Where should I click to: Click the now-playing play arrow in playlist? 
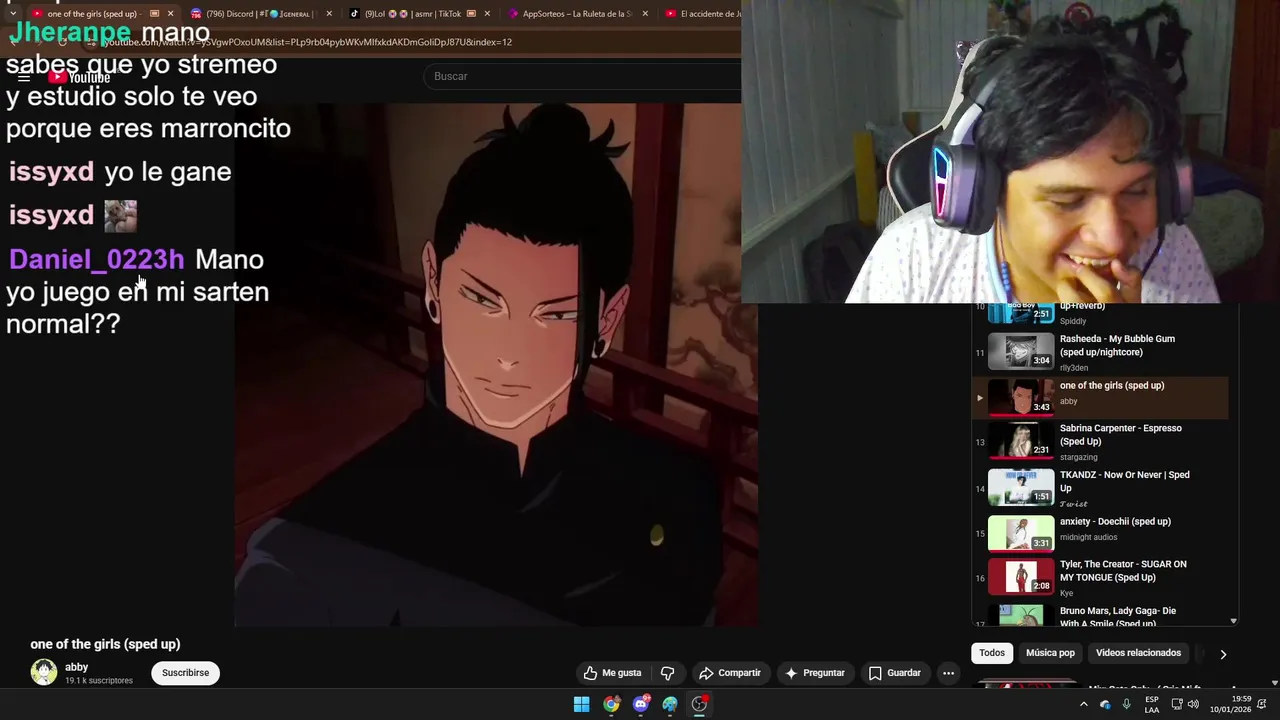tap(980, 398)
